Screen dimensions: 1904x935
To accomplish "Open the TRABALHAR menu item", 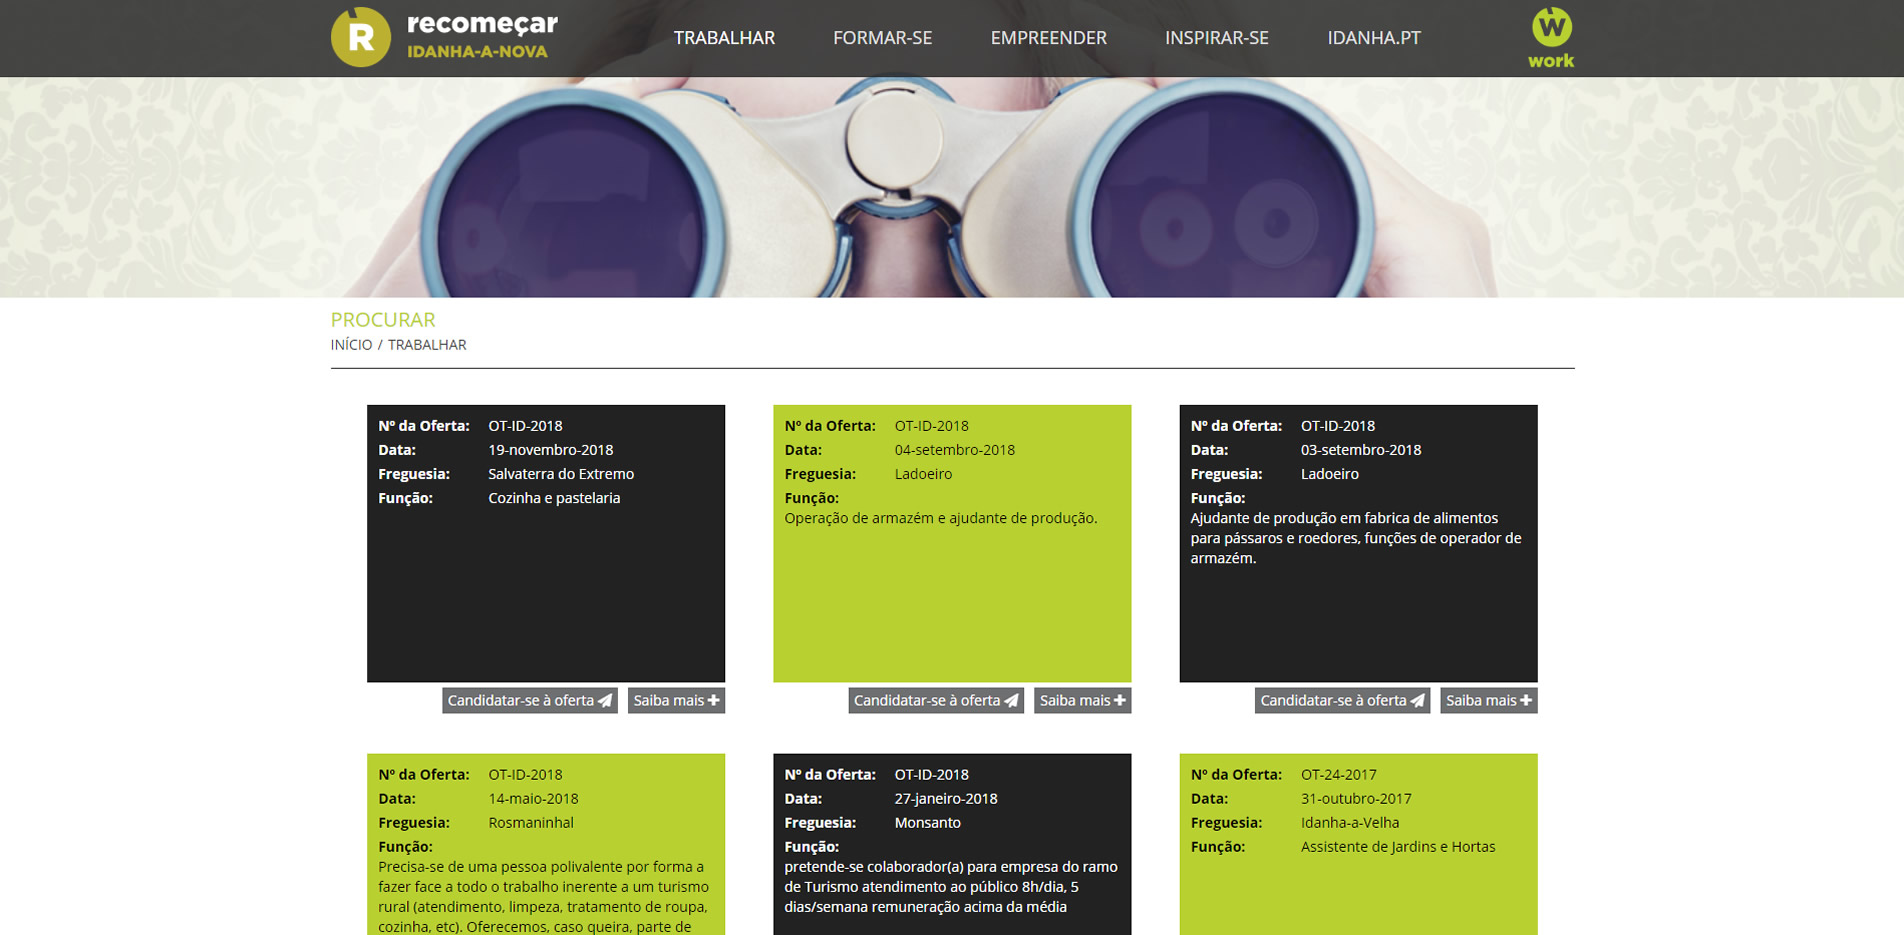I will coord(724,38).
